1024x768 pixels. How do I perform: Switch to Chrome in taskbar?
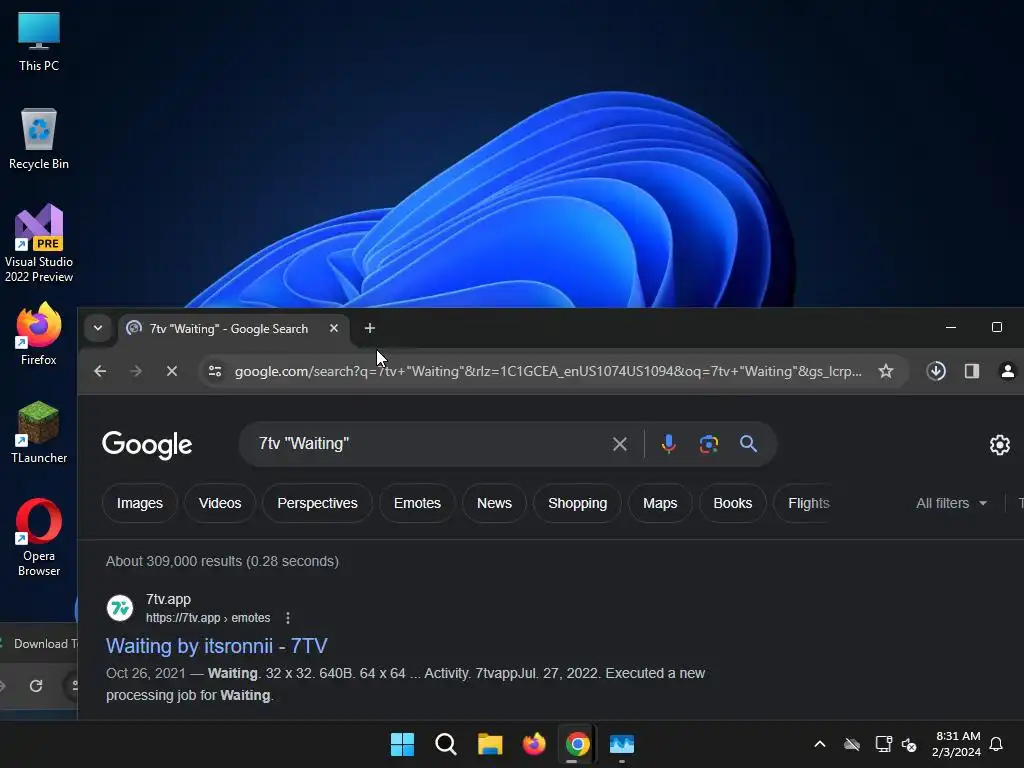577,744
